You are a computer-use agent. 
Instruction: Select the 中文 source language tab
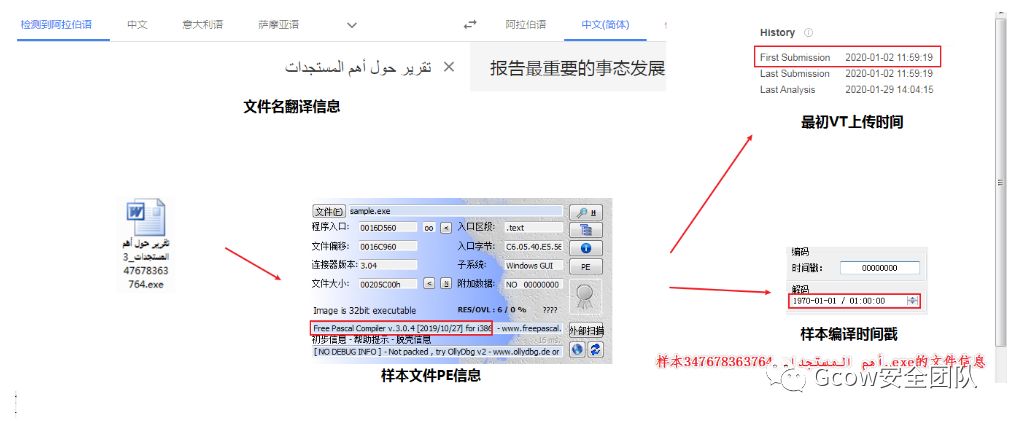pyautogui.click(x=137, y=25)
